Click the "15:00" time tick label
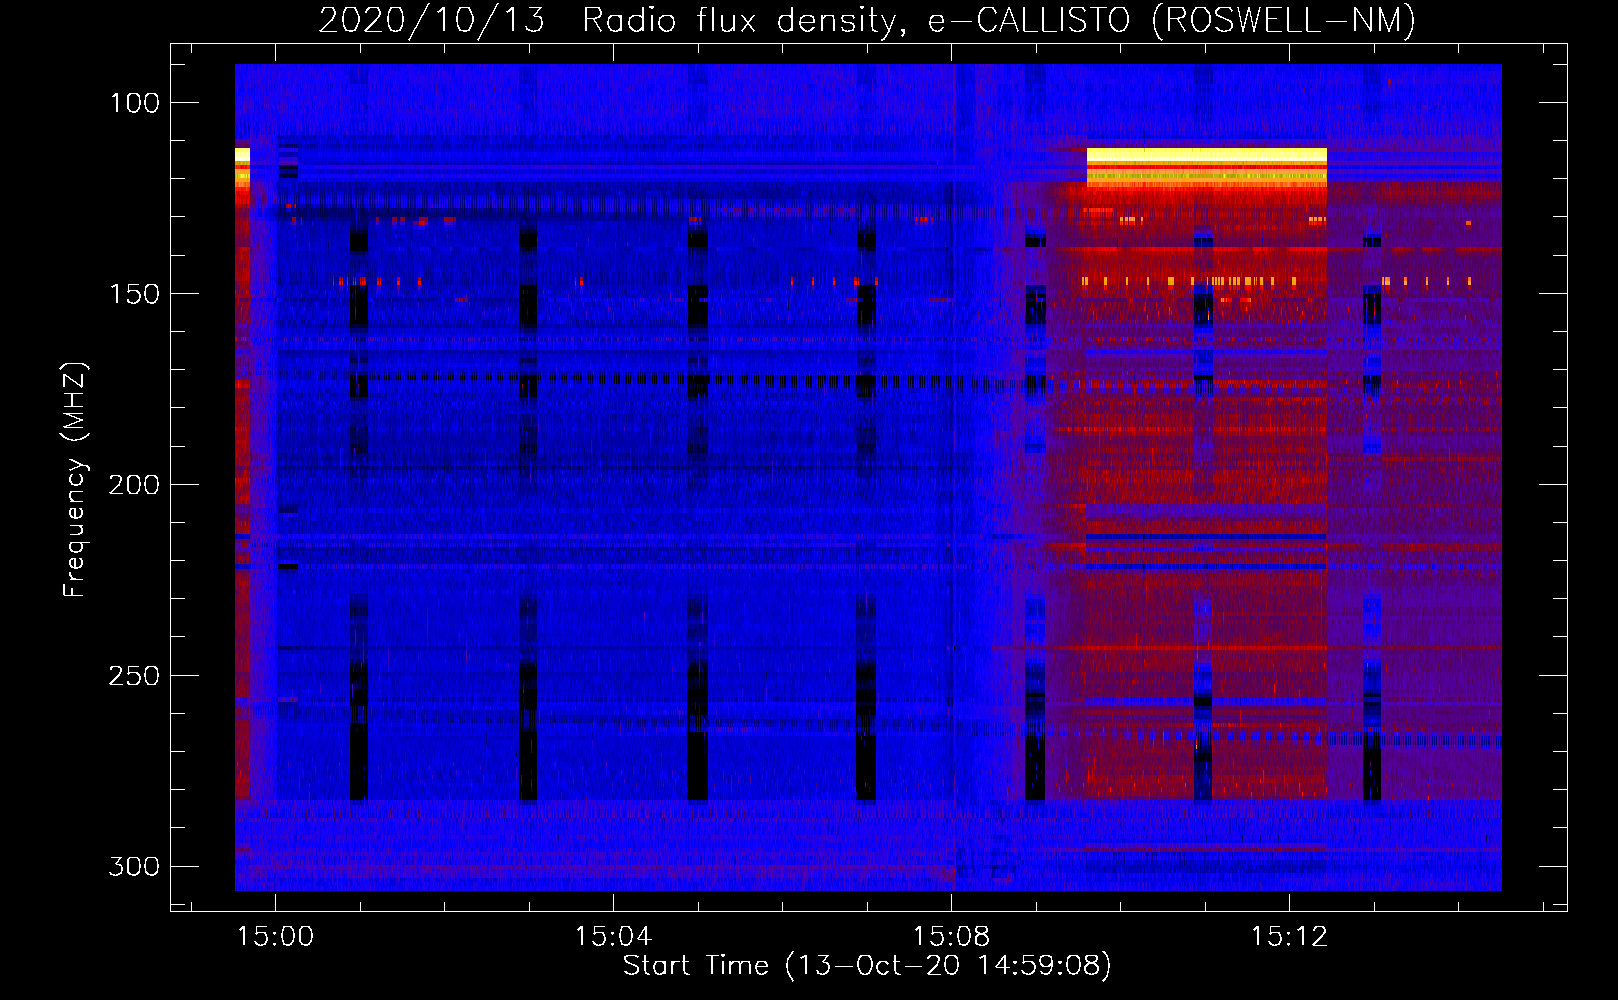Screen dimensions: 1618x1000 point(275,937)
